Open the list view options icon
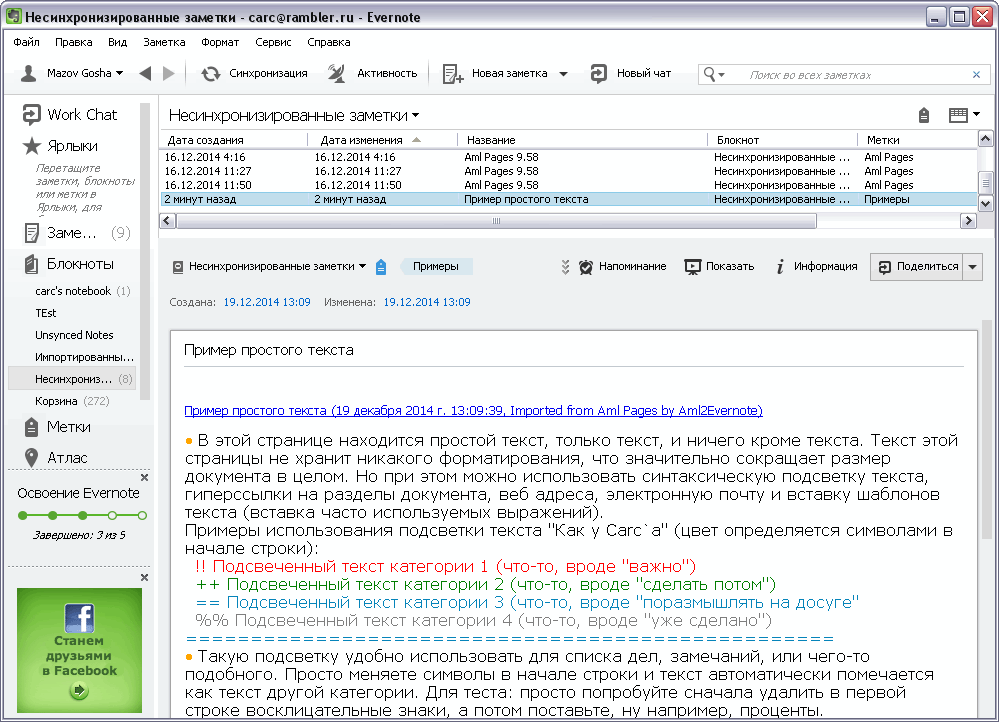 [958, 115]
